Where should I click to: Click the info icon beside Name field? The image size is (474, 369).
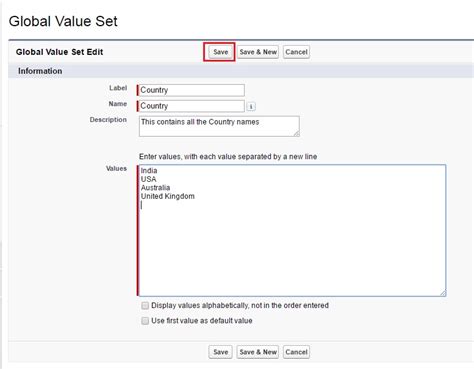pos(251,106)
